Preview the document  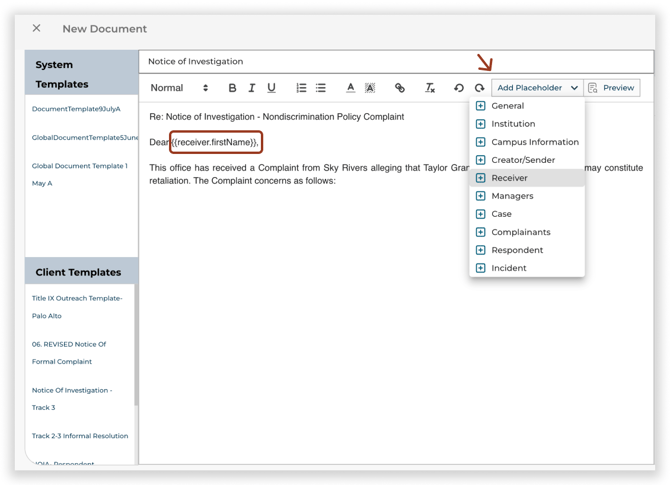tap(612, 88)
